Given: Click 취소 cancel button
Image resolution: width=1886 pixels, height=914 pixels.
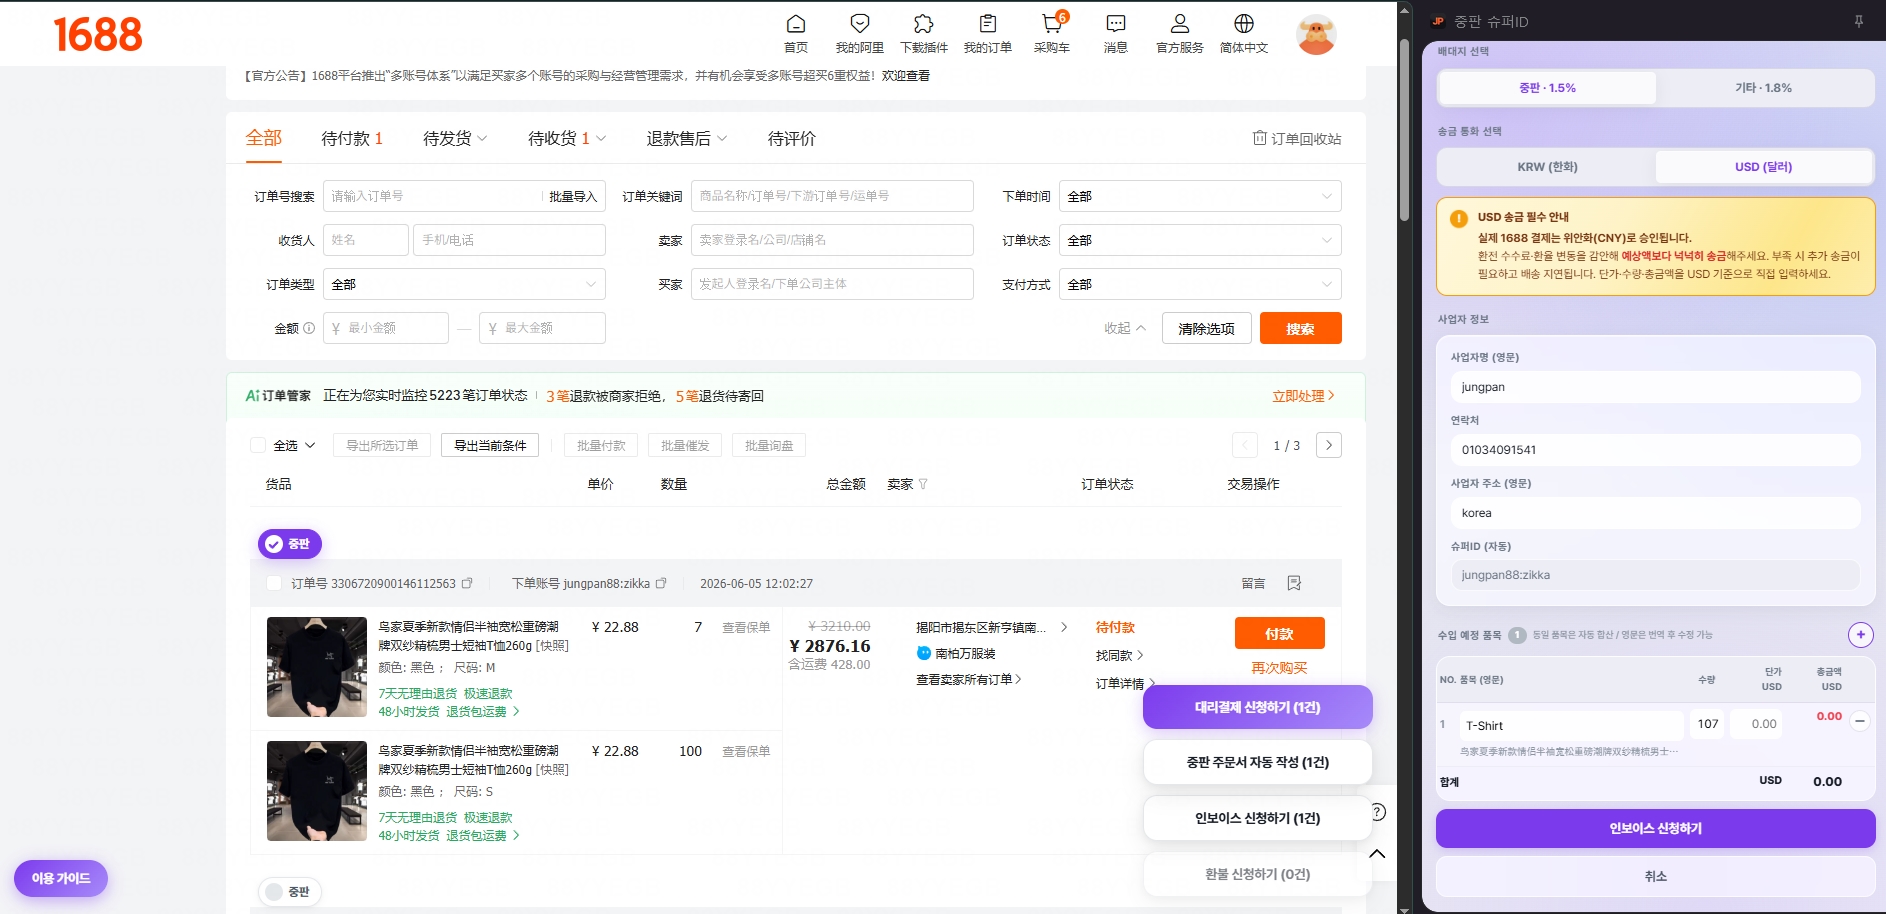Looking at the screenshot, I should tap(1655, 876).
